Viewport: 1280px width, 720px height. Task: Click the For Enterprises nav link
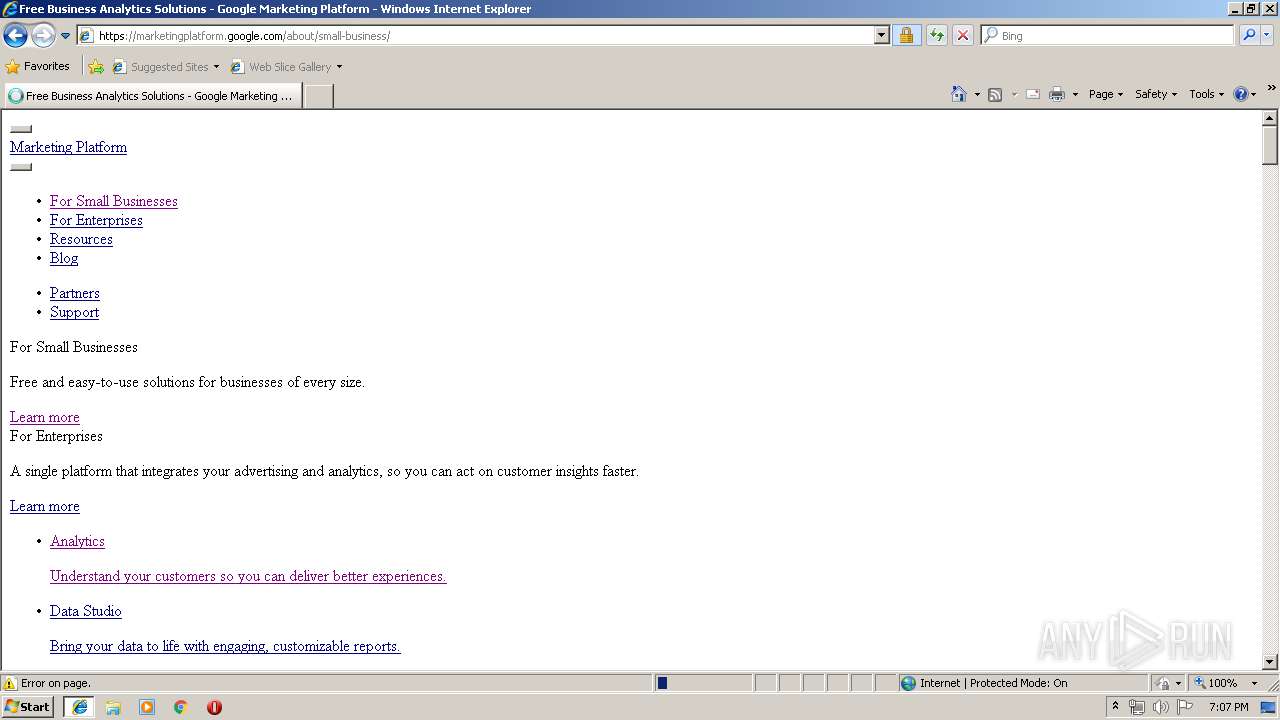[96, 220]
